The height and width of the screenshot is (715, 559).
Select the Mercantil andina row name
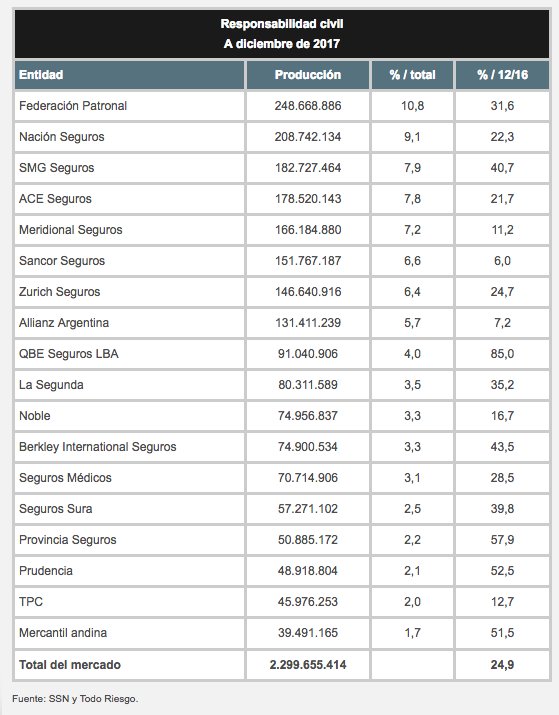[x=63, y=633]
